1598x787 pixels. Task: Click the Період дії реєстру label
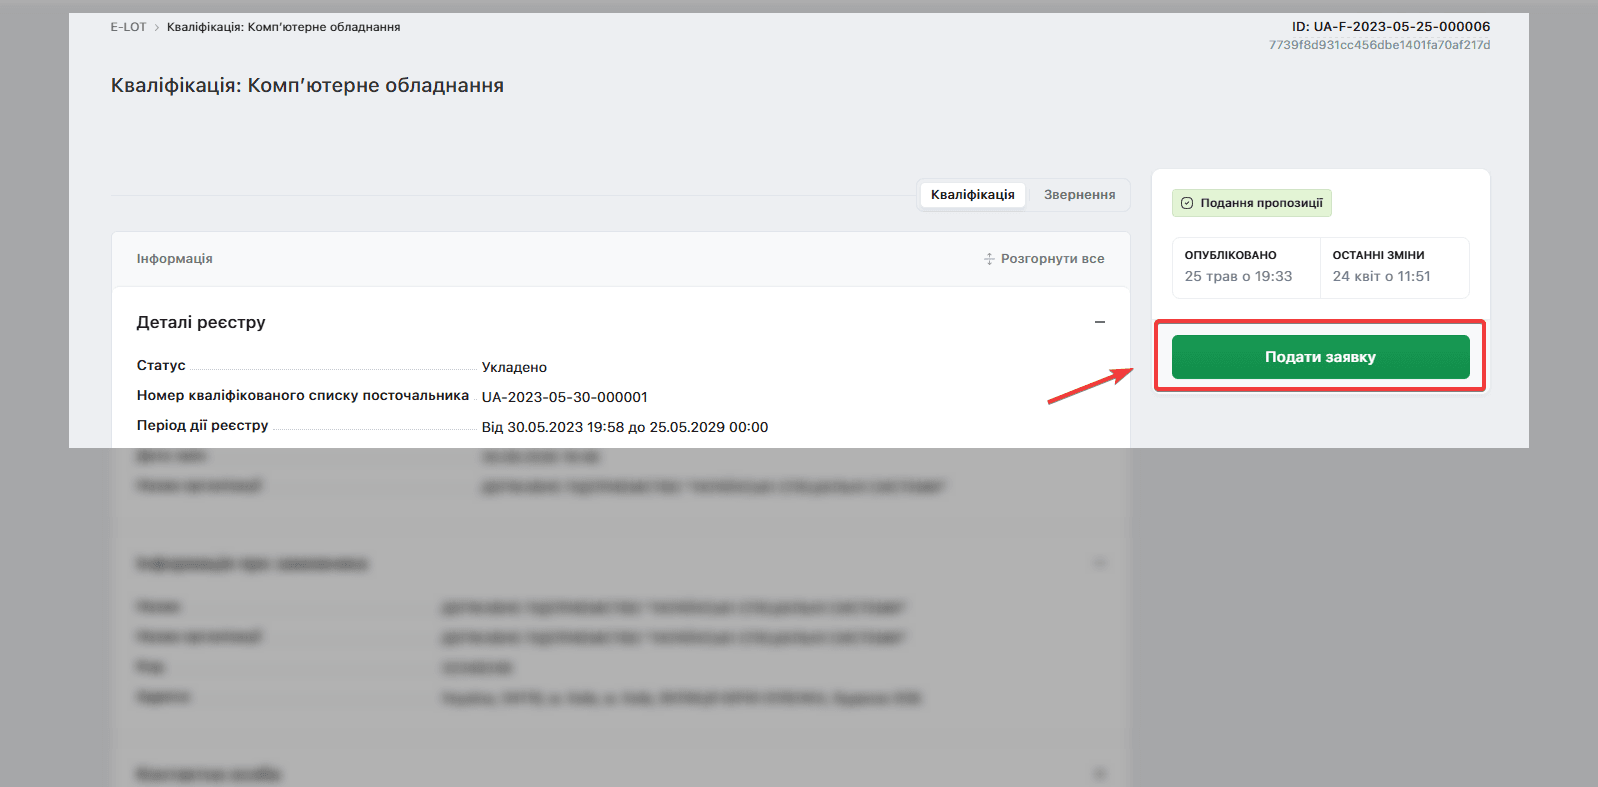coord(202,425)
